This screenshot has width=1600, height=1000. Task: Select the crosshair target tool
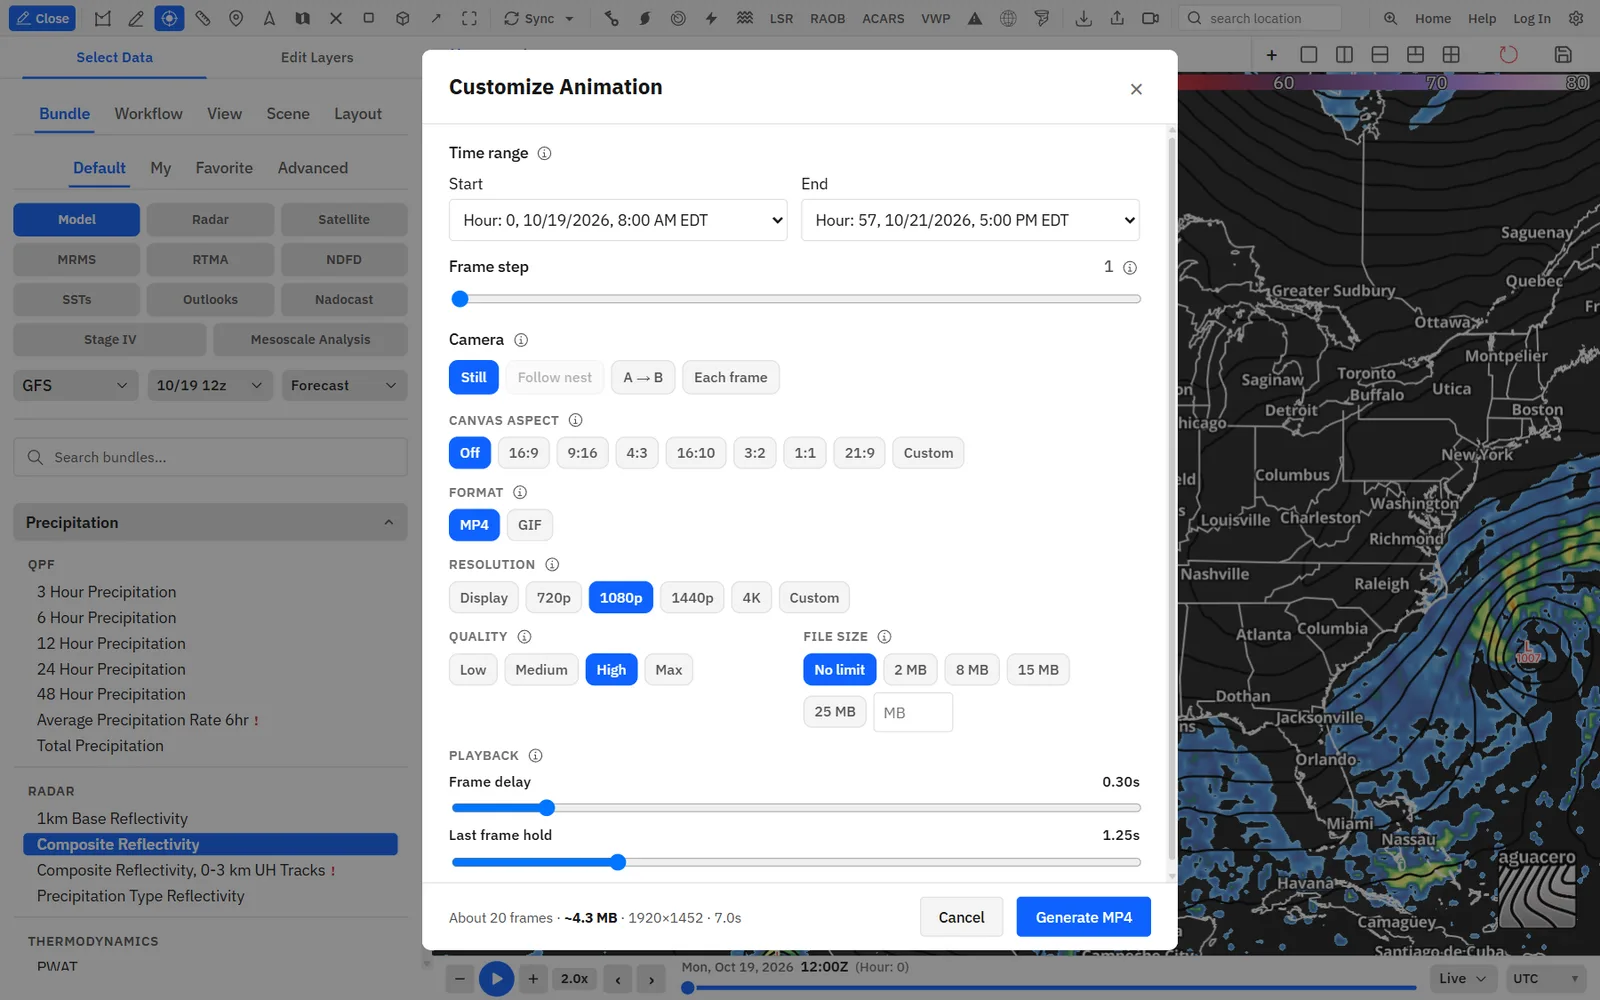pos(169,18)
